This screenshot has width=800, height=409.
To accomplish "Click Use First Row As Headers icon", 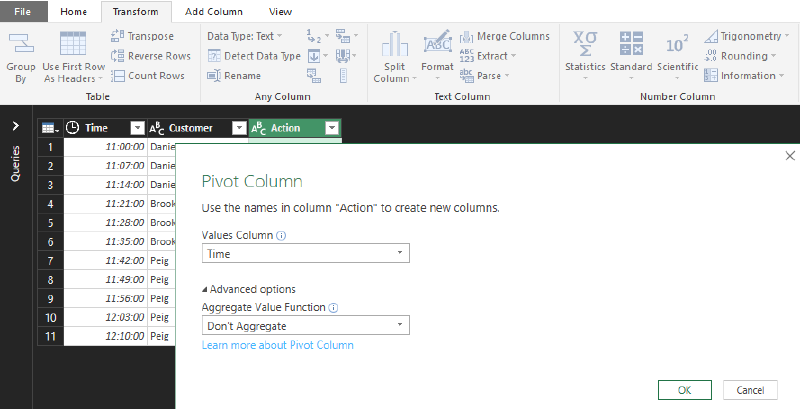I will [x=73, y=44].
